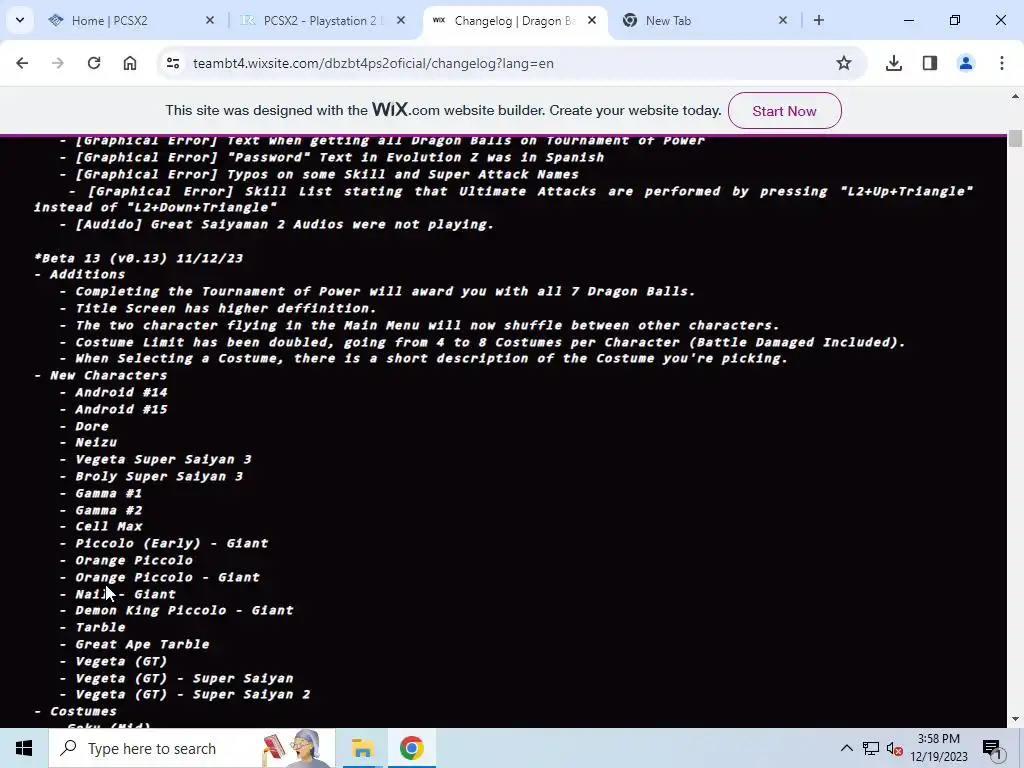
Task: Switch to the Home | PCSX2 tab
Action: click(x=131, y=21)
